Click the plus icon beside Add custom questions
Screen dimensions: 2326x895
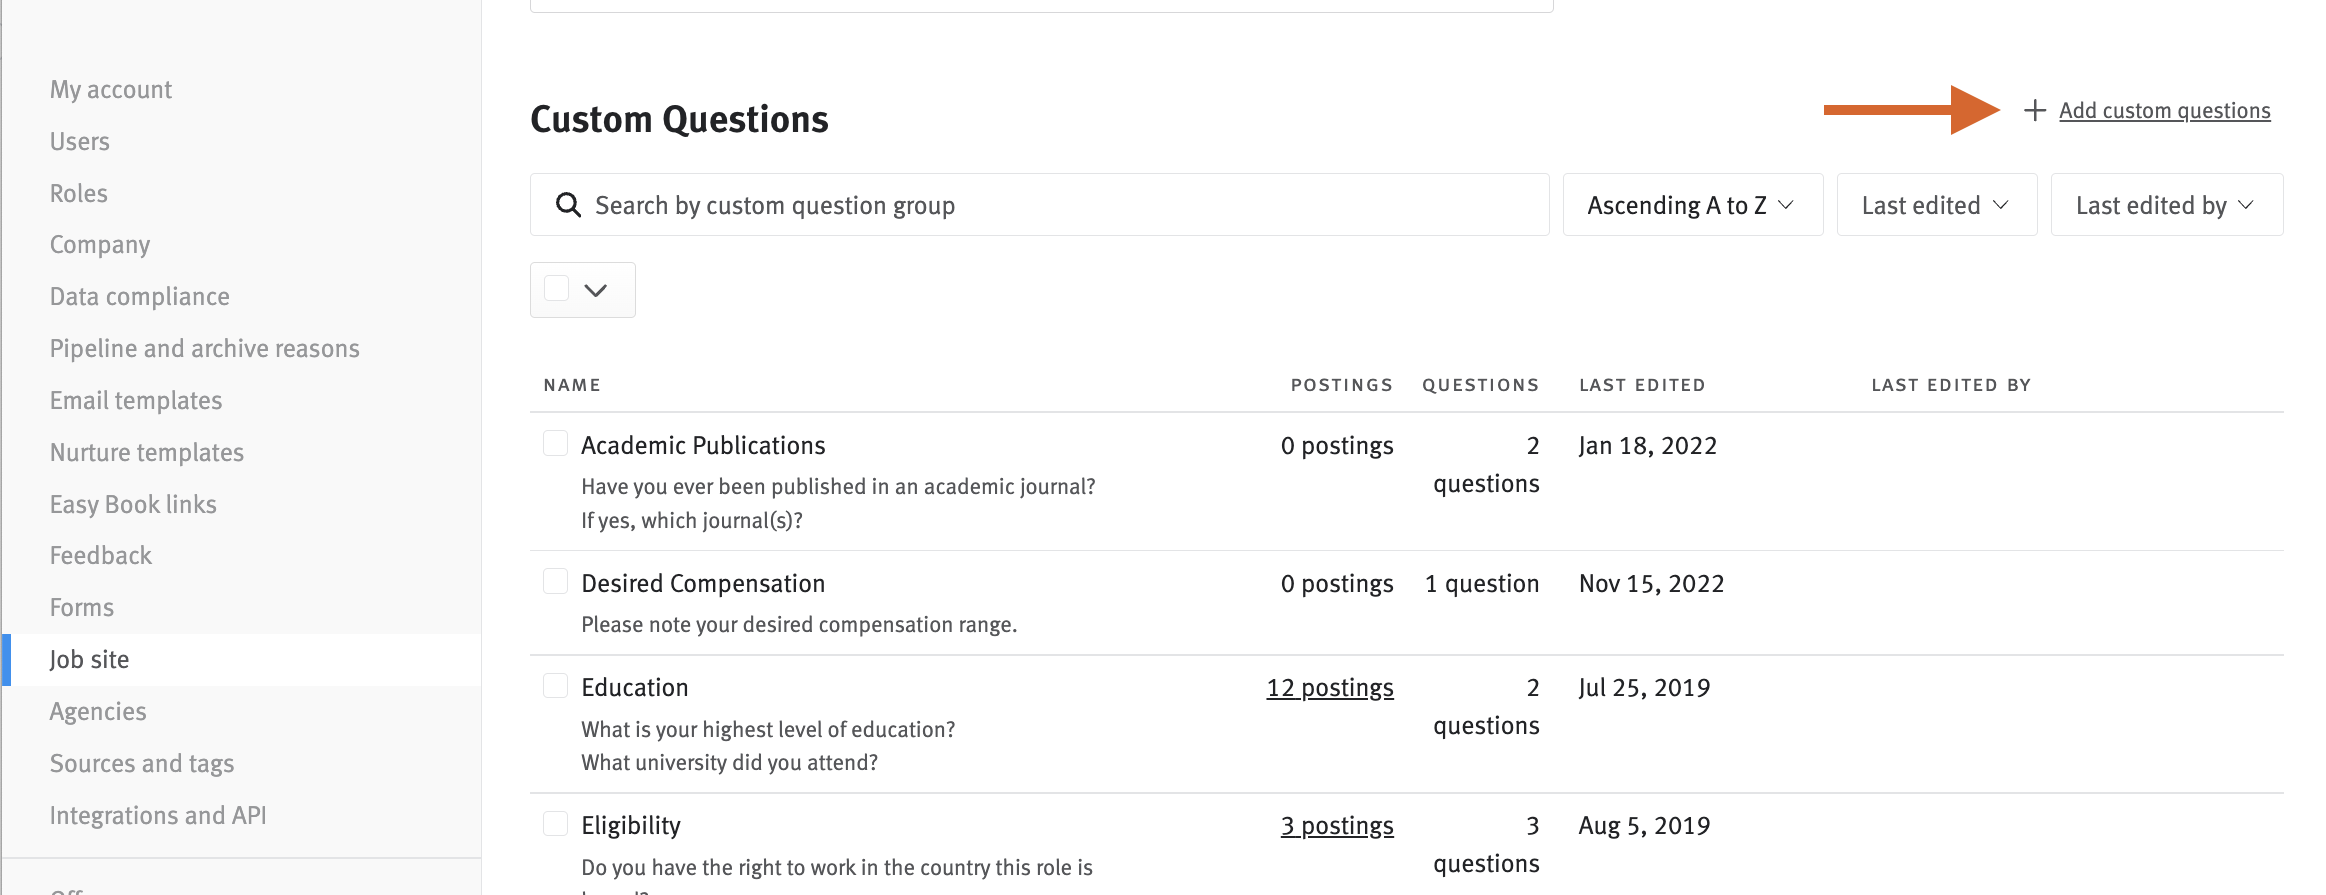(x=2034, y=111)
